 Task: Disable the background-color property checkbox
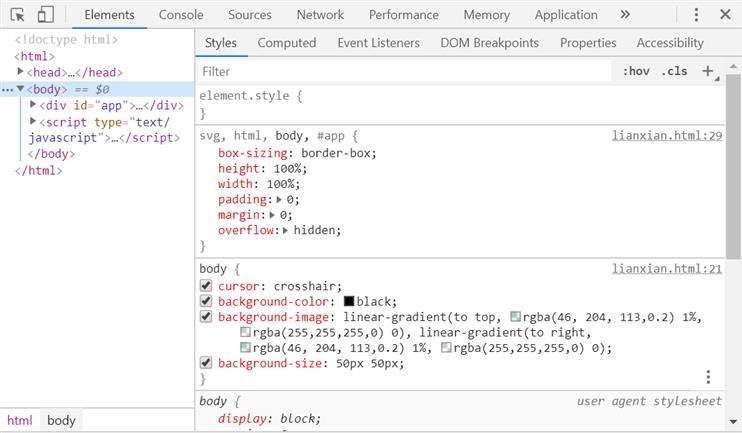206,301
